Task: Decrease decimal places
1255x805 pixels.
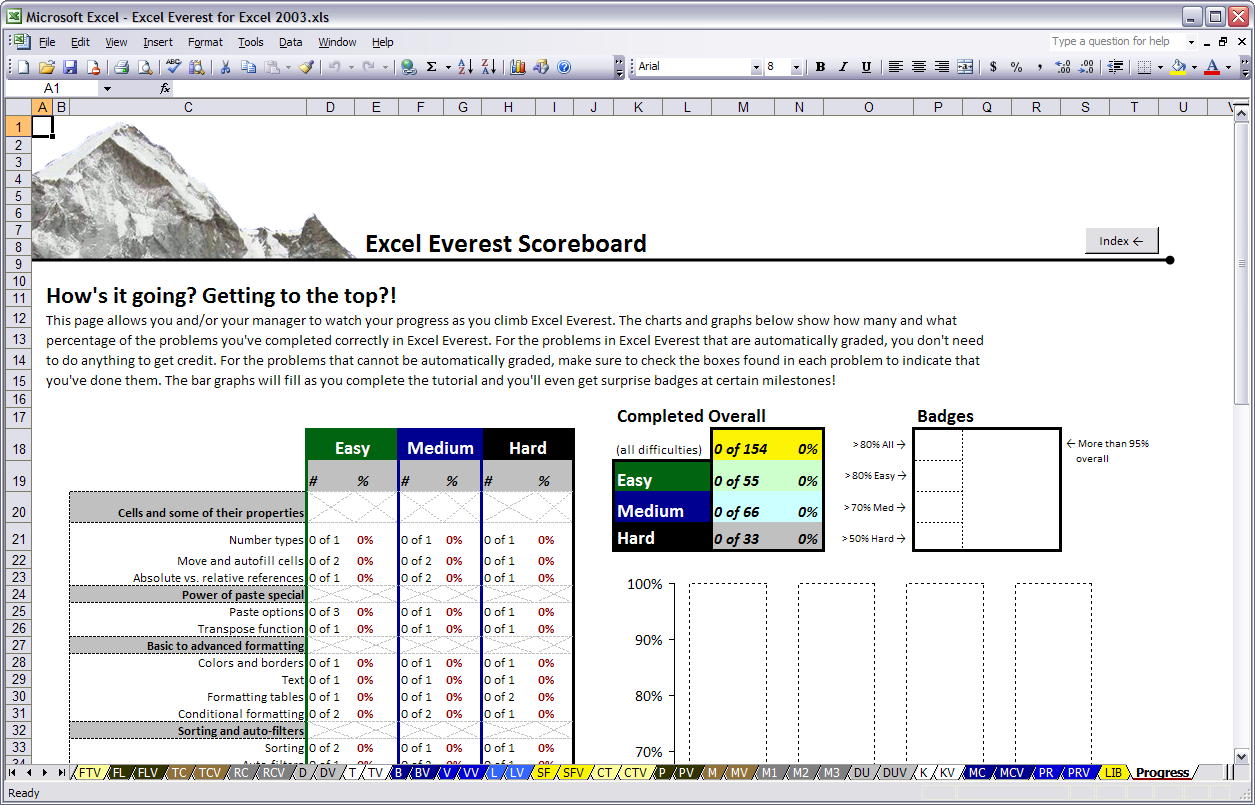Action: pyautogui.click(x=1085, y=67)
